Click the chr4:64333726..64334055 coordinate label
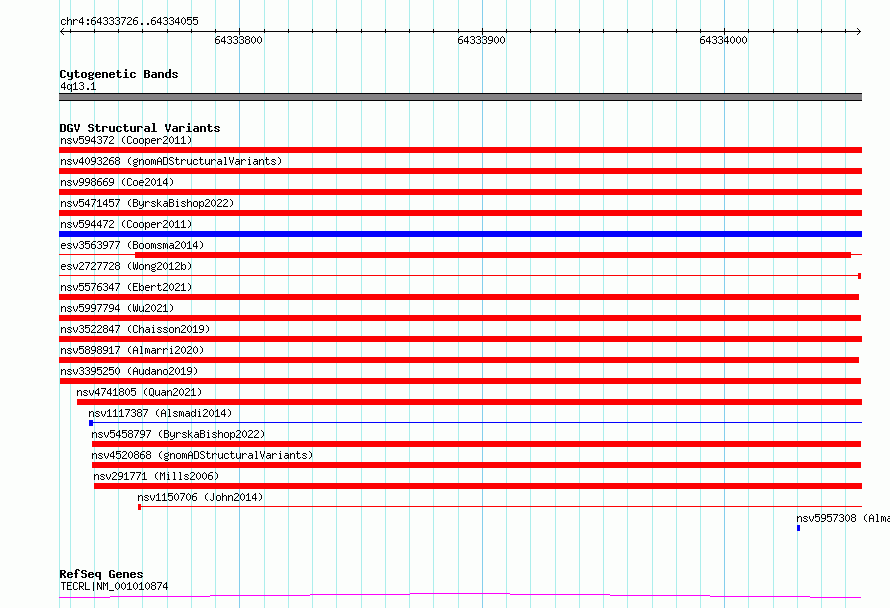 129,21
